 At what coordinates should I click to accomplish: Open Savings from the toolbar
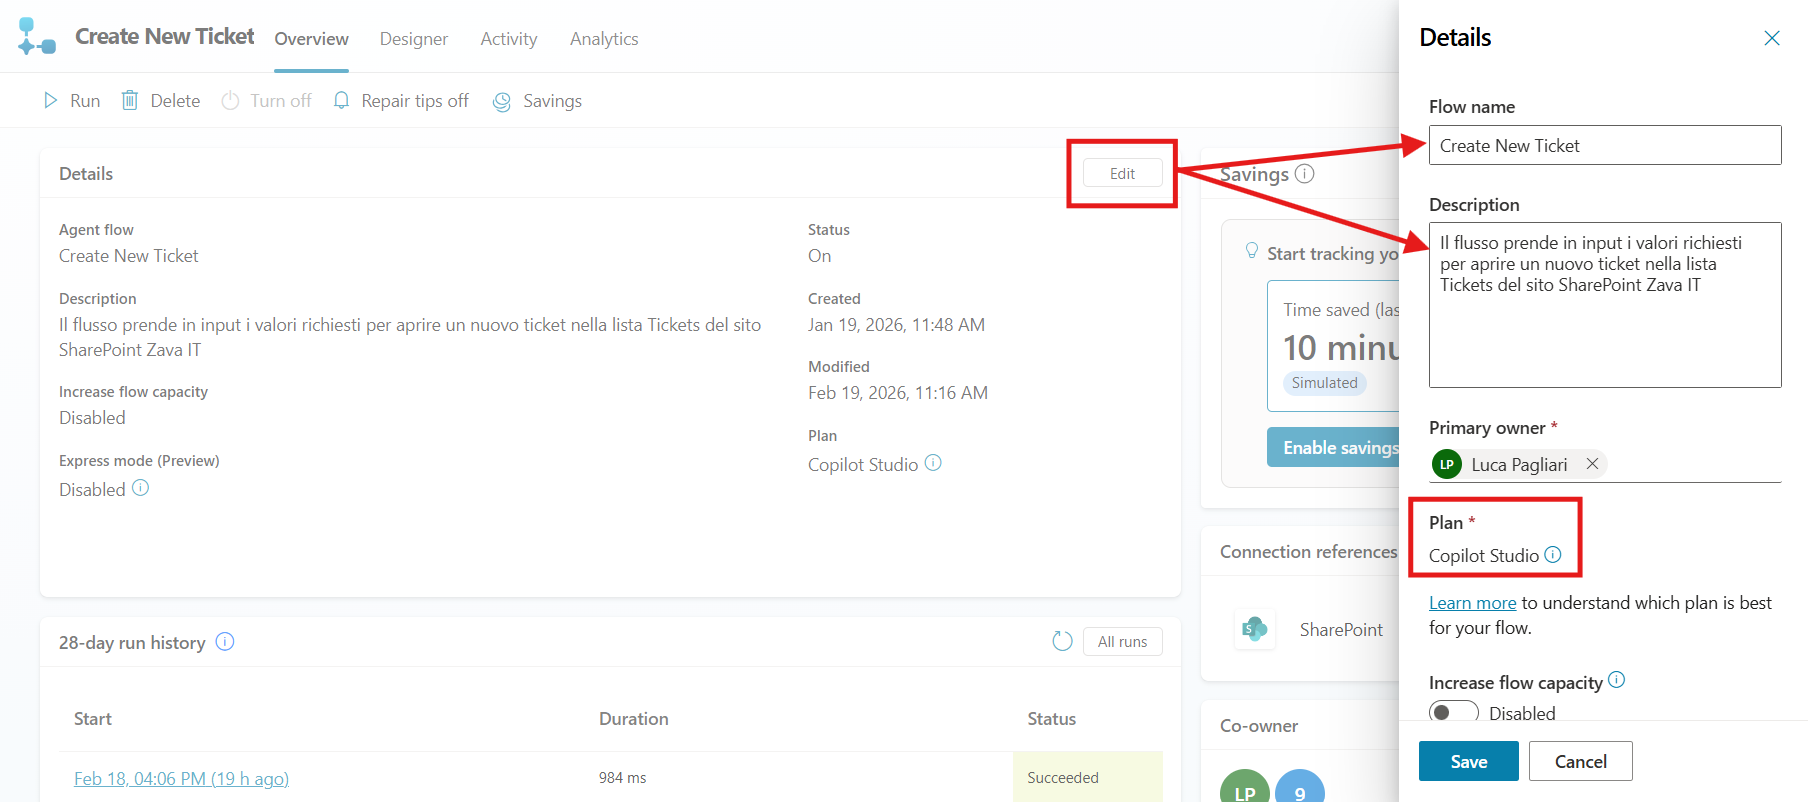tap(538, 101)
